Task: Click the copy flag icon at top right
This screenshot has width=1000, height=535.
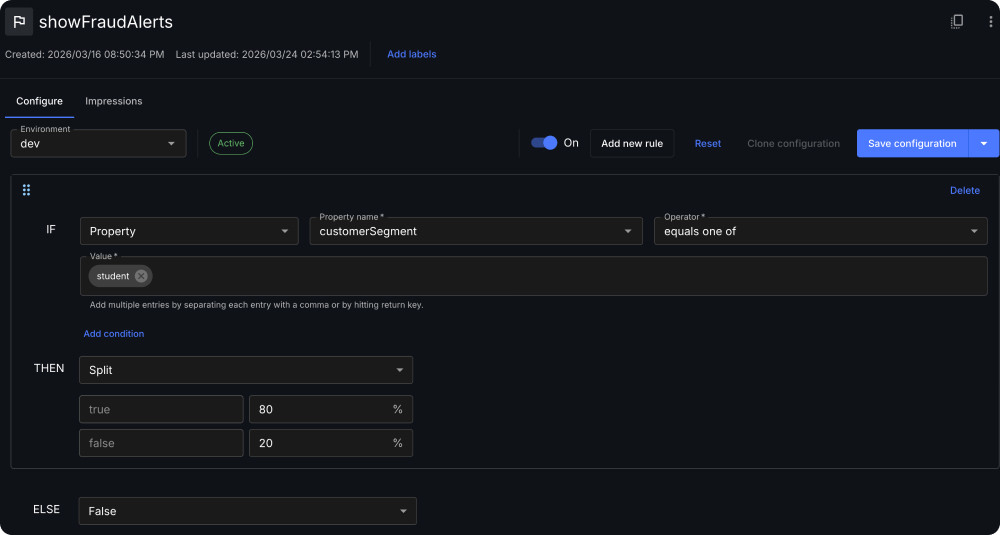Action: [x=957, y=22]
